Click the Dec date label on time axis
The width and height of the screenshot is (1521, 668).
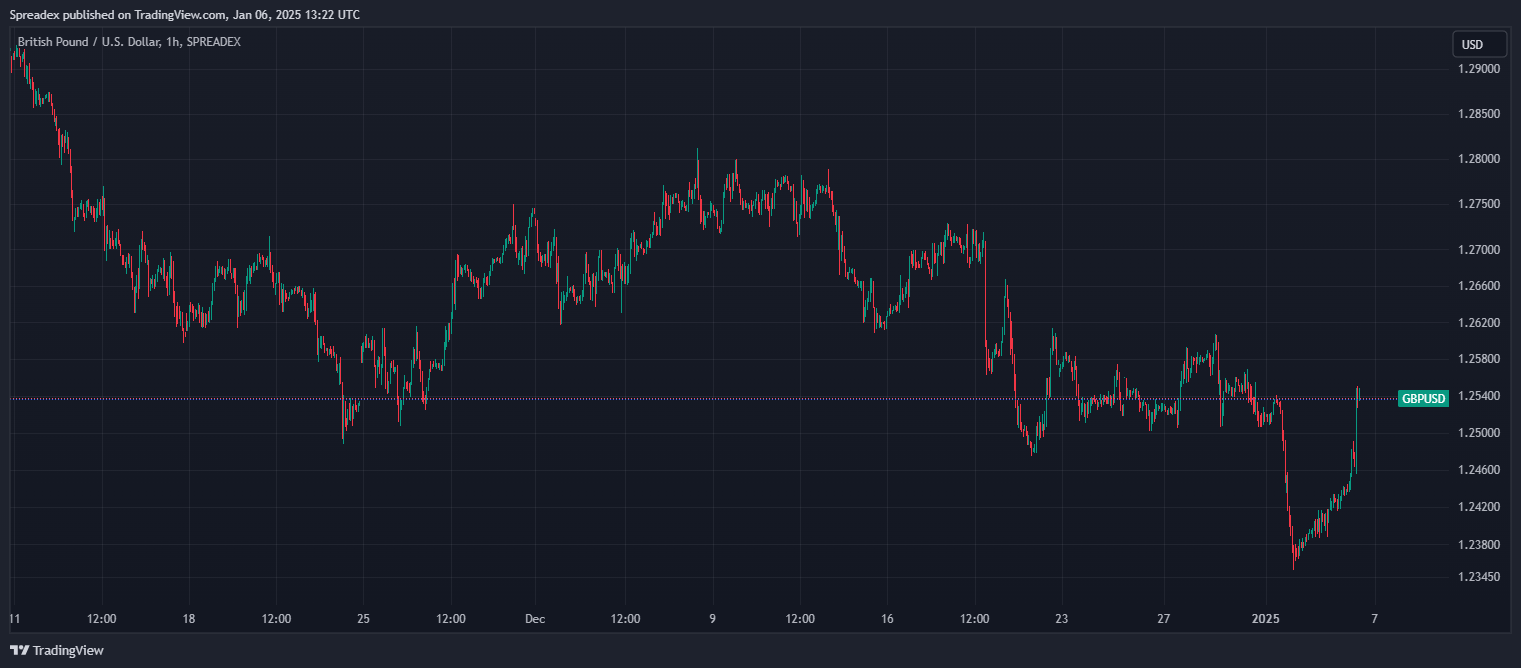point(535,619)
